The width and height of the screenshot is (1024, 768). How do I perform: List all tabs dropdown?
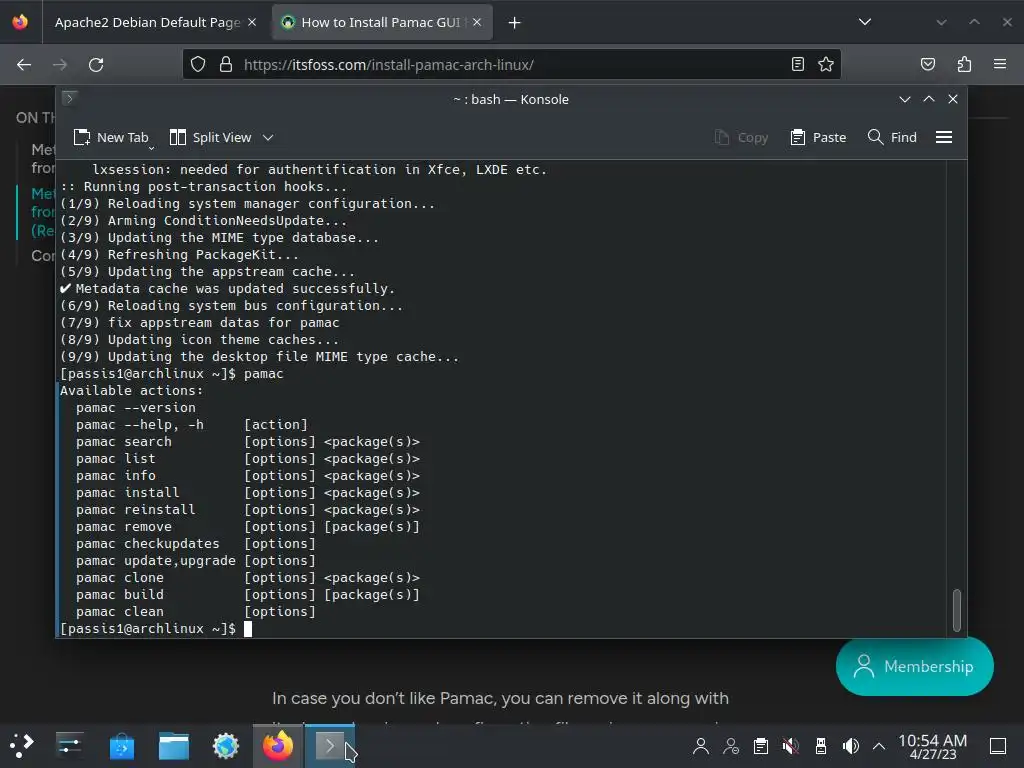[865, 22]
